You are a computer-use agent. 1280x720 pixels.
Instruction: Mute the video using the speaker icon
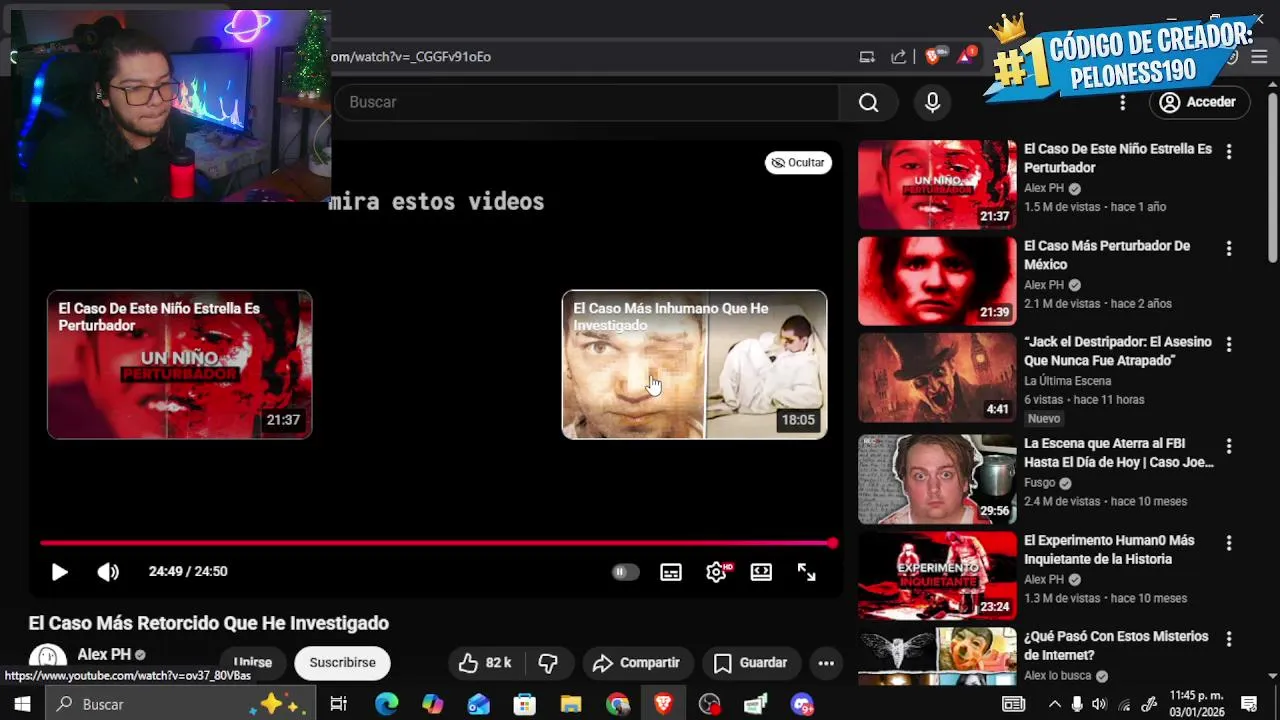tap(108, 572)
